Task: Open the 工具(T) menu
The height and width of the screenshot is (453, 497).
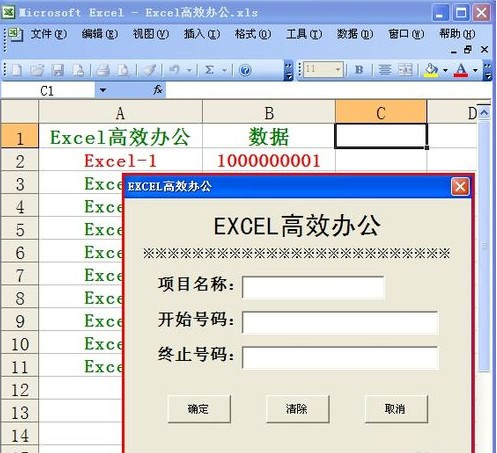Action: pos(304,34)
